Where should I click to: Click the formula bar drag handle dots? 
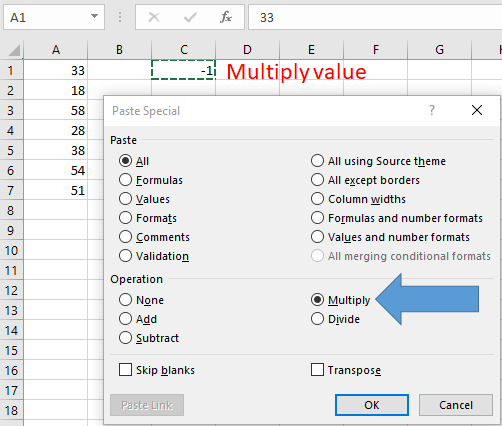120,17
